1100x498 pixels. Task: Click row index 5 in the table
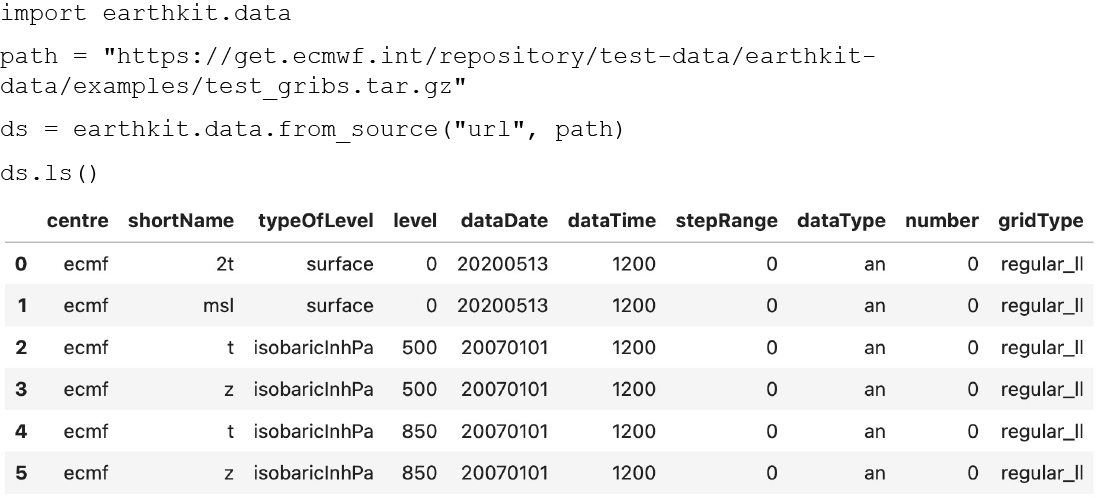(x=21, y=473)
